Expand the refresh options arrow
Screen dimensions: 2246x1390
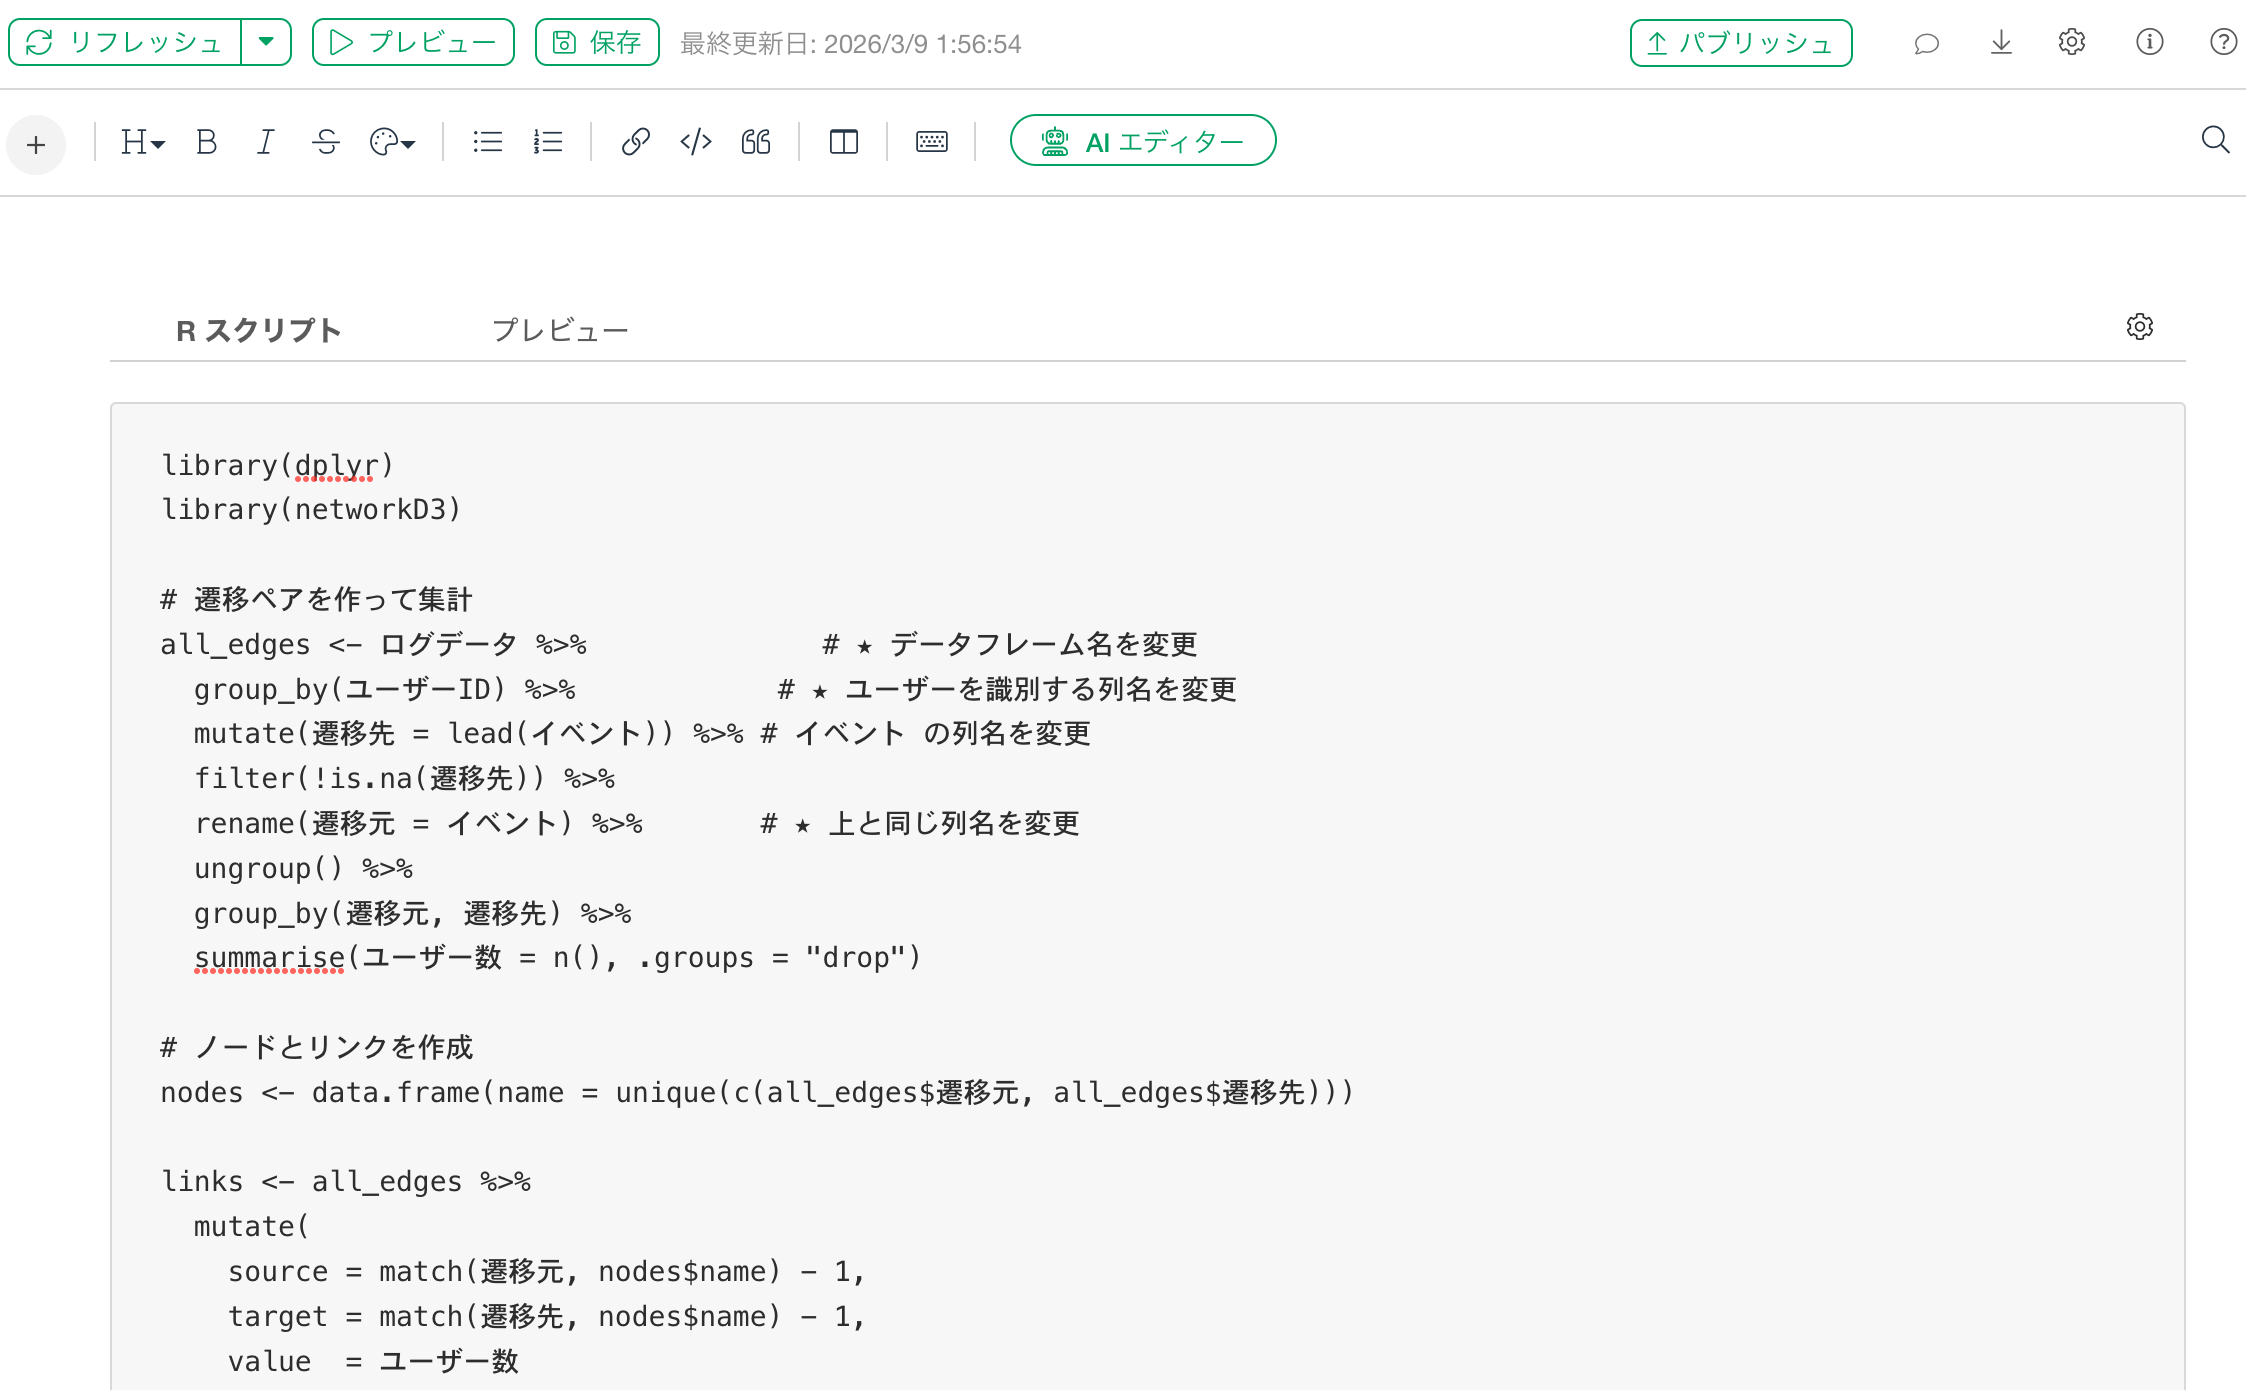[266, 42]
